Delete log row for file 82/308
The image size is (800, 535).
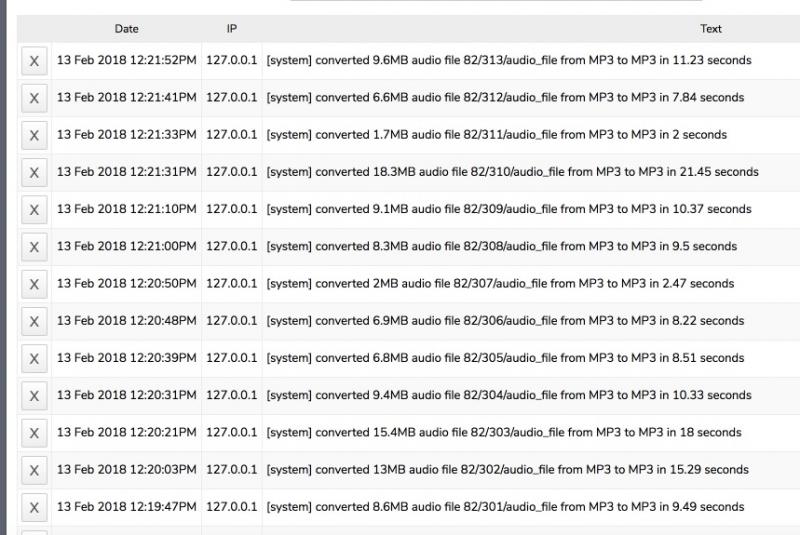(x=34, y=247)
